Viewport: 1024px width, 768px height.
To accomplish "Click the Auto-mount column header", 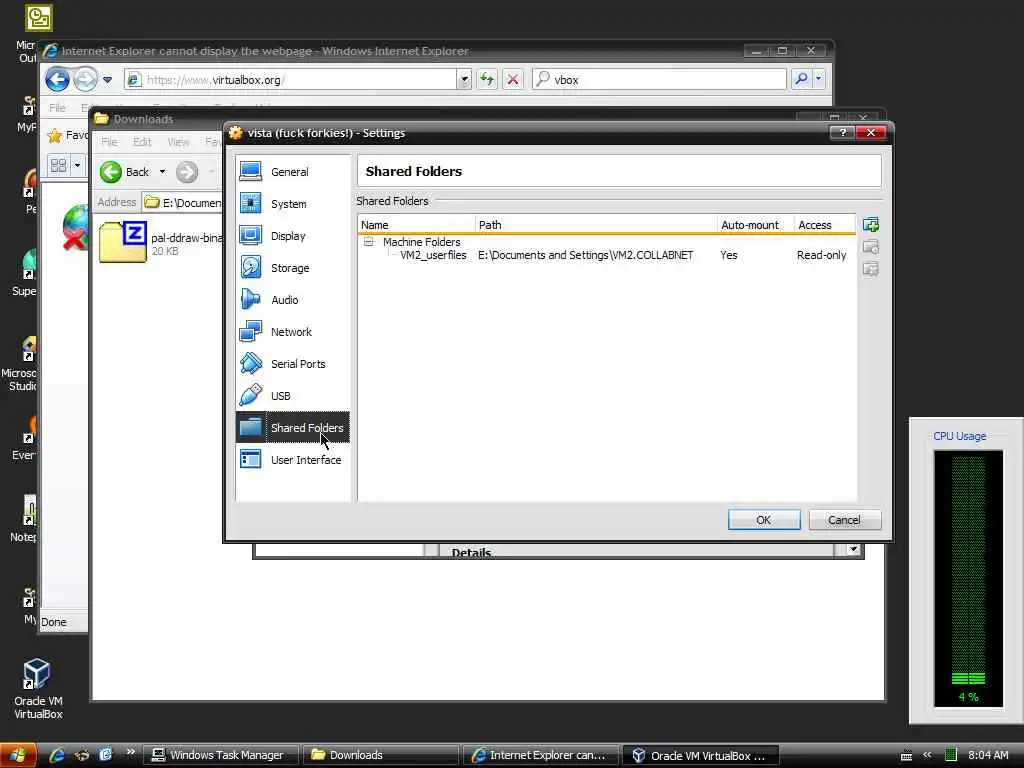I will click(756, 225).
